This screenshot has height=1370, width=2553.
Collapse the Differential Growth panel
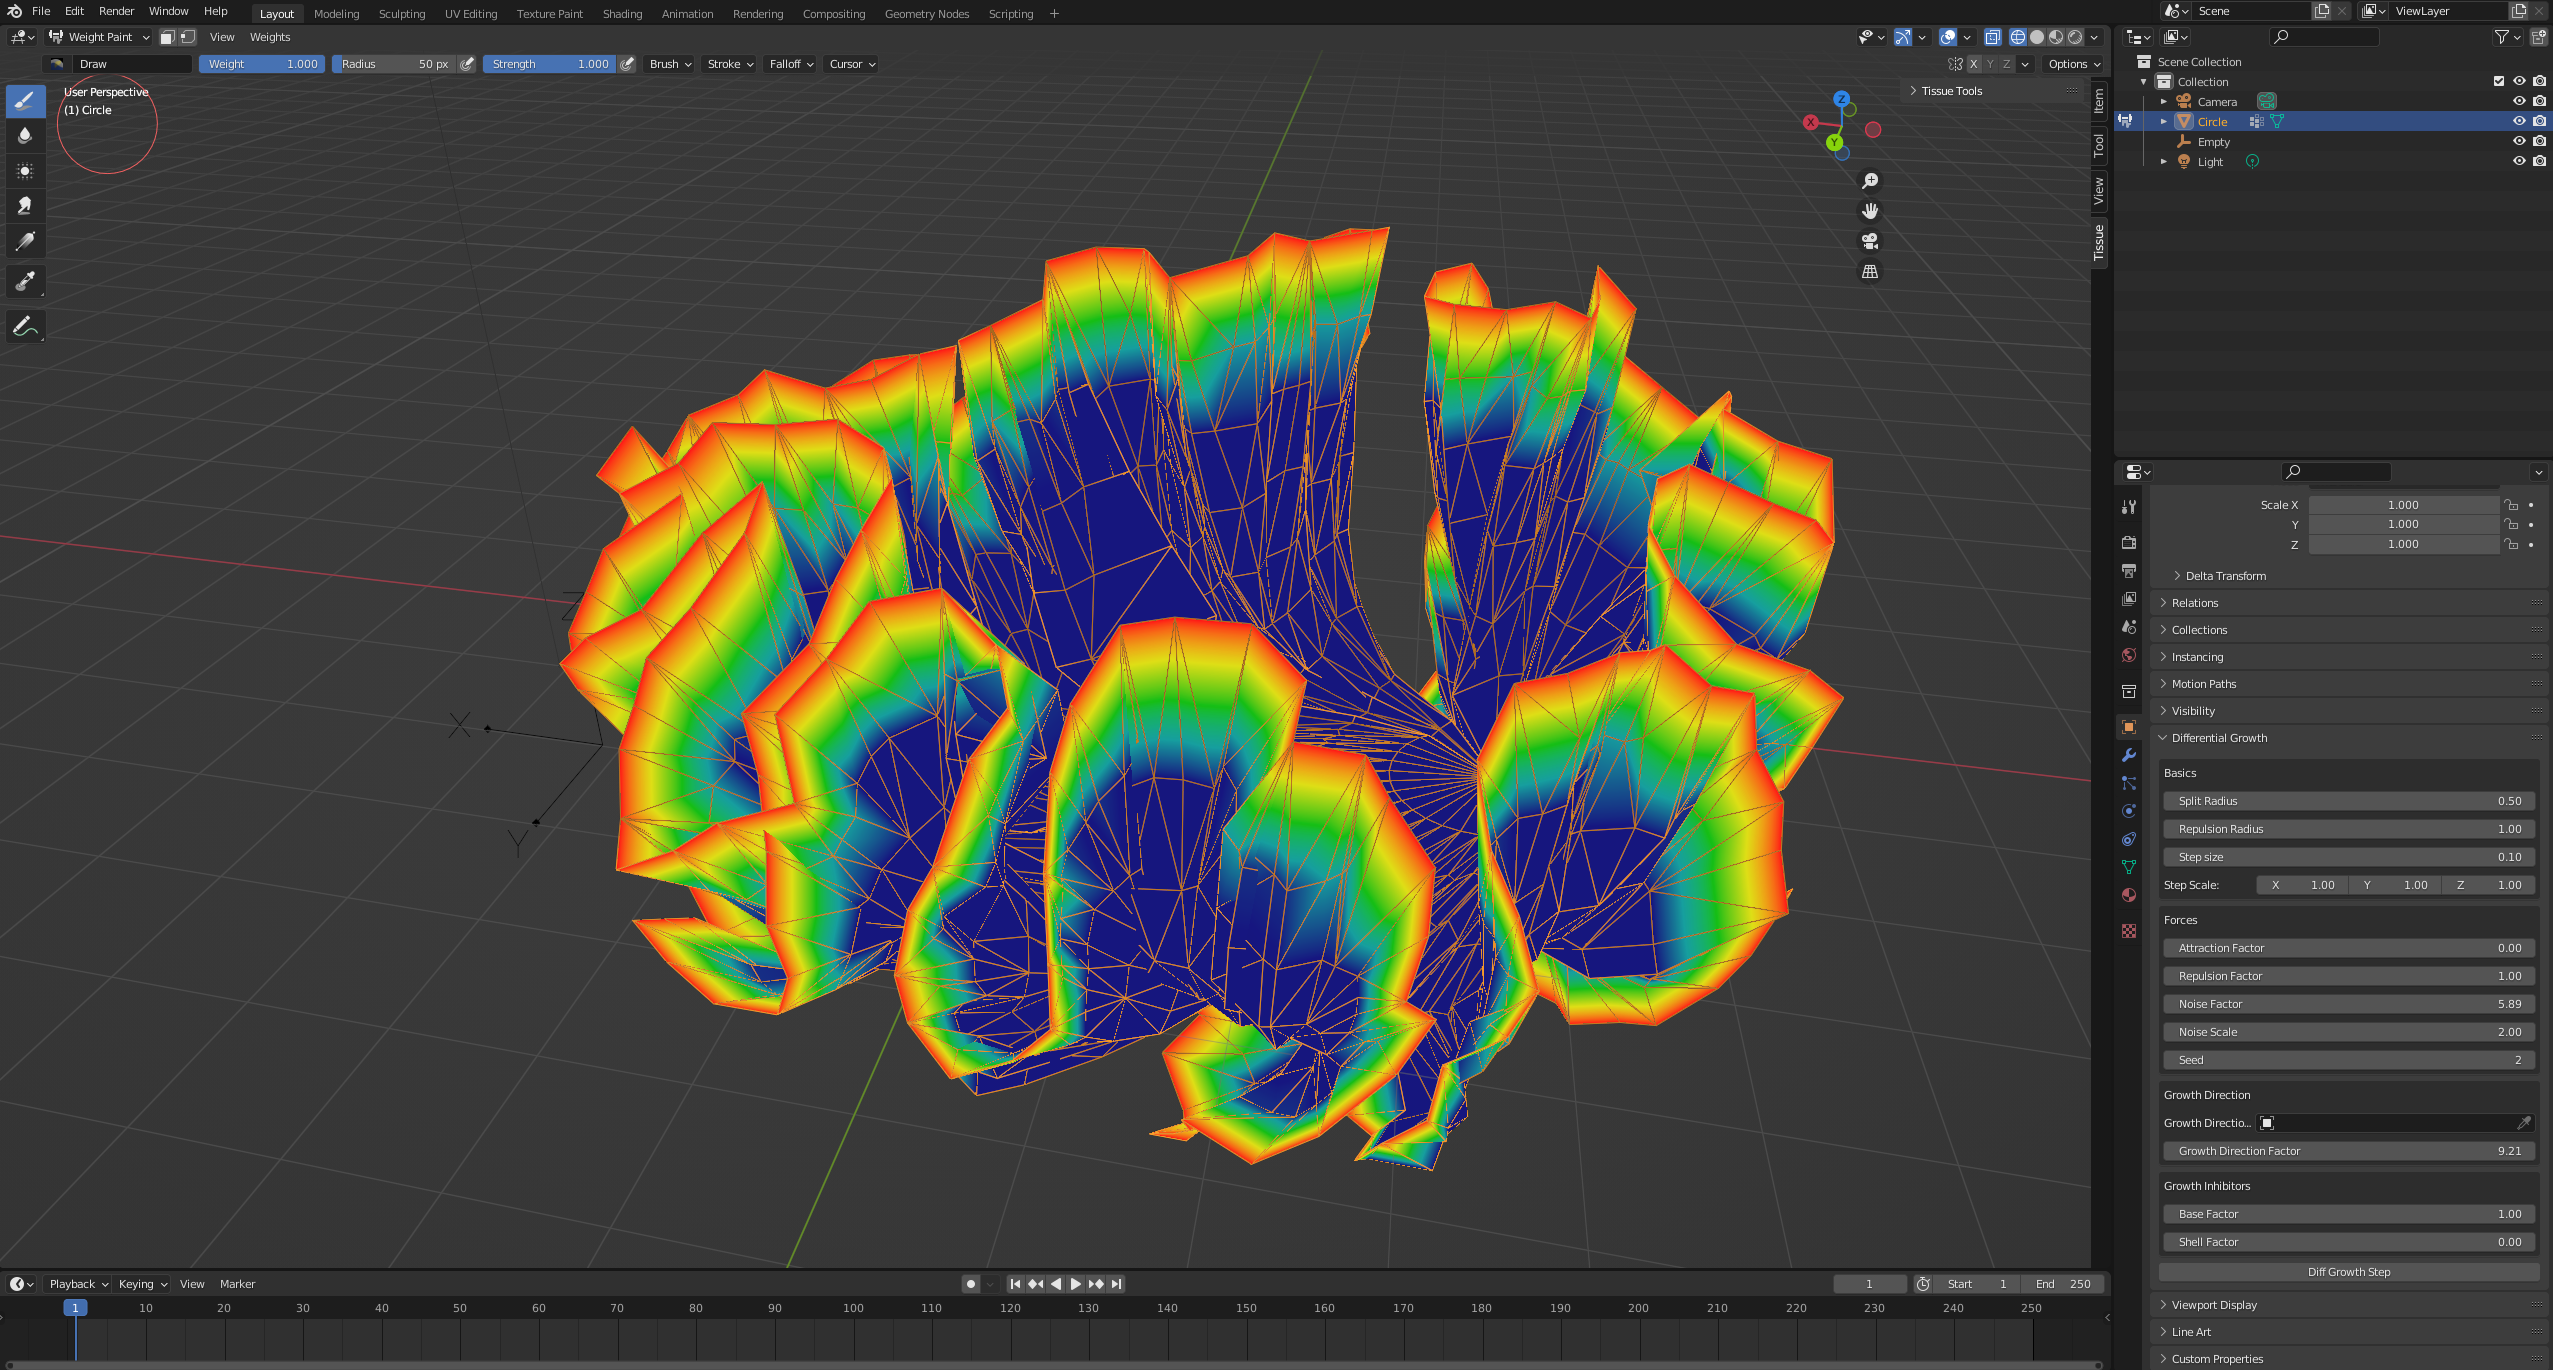[2219, 738]
